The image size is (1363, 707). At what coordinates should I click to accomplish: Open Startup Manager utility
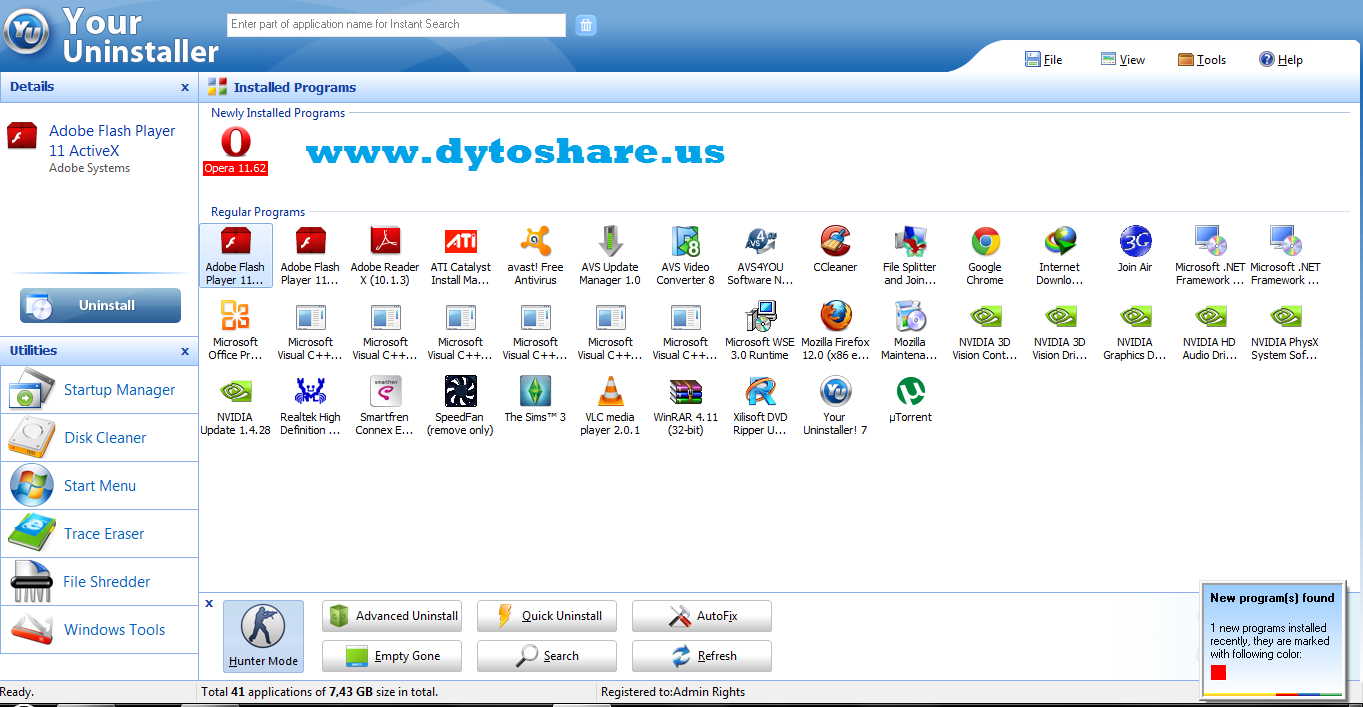point(99,390)
